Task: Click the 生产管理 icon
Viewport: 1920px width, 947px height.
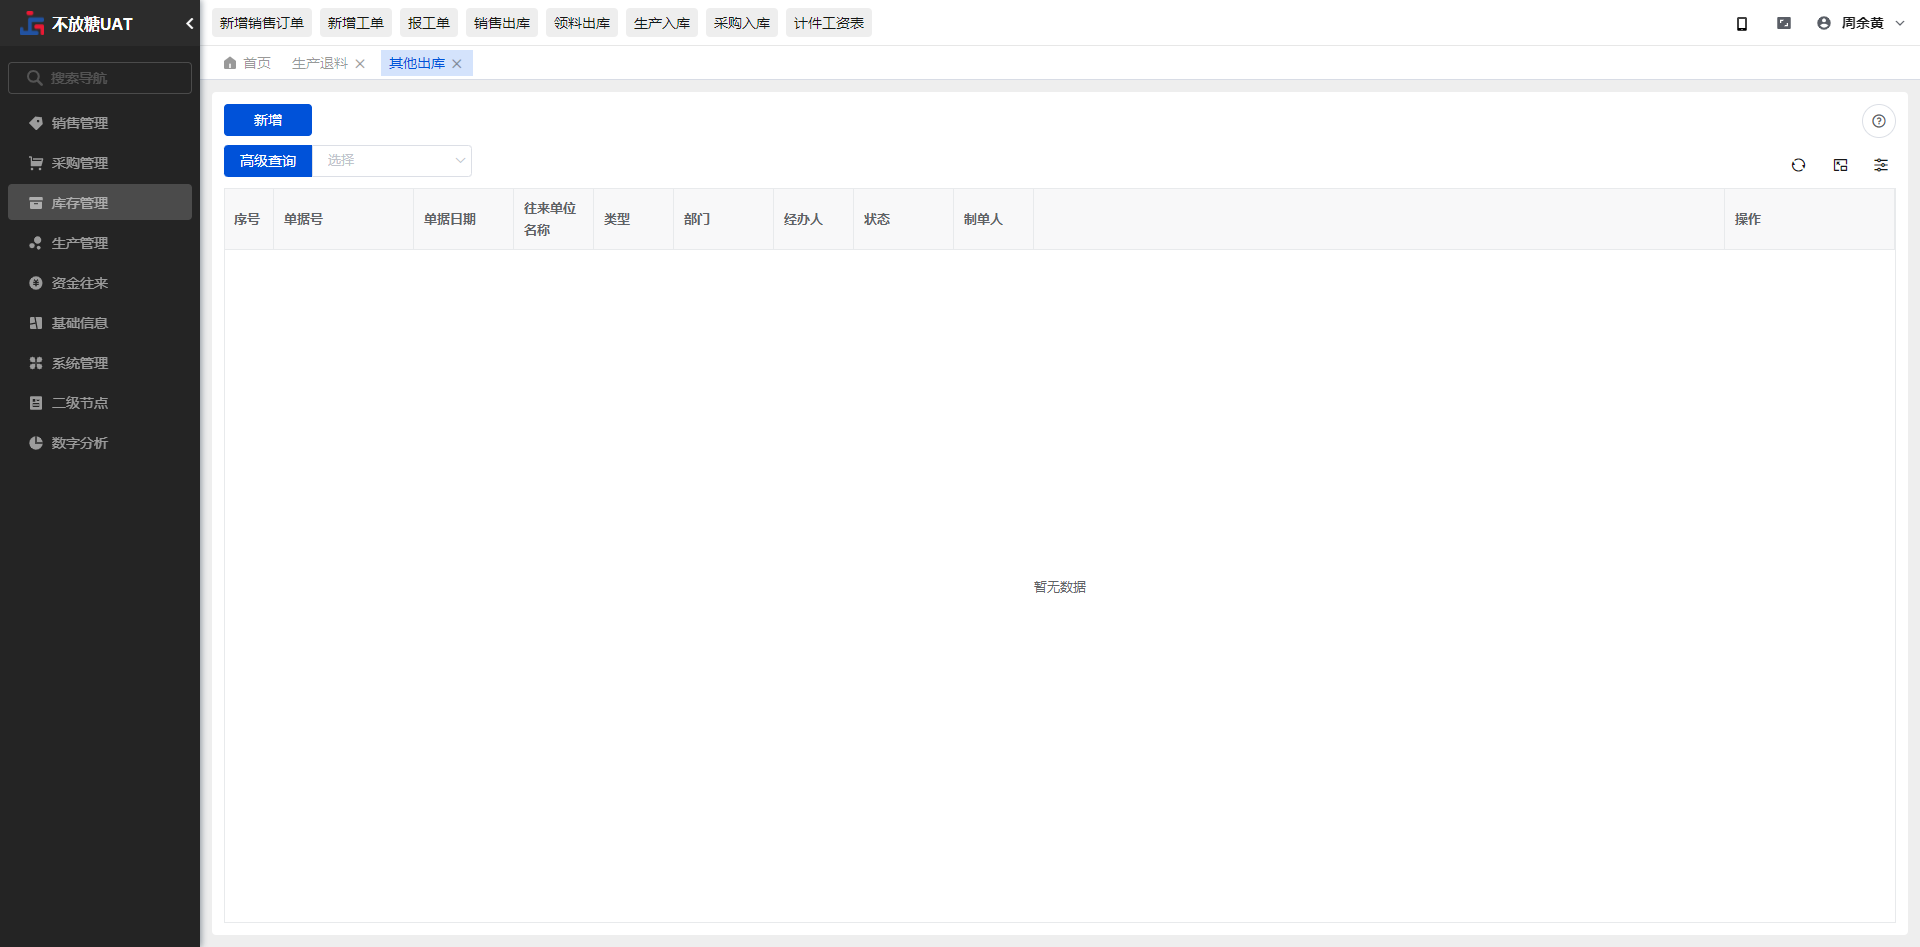Action: tap(36, 243)
